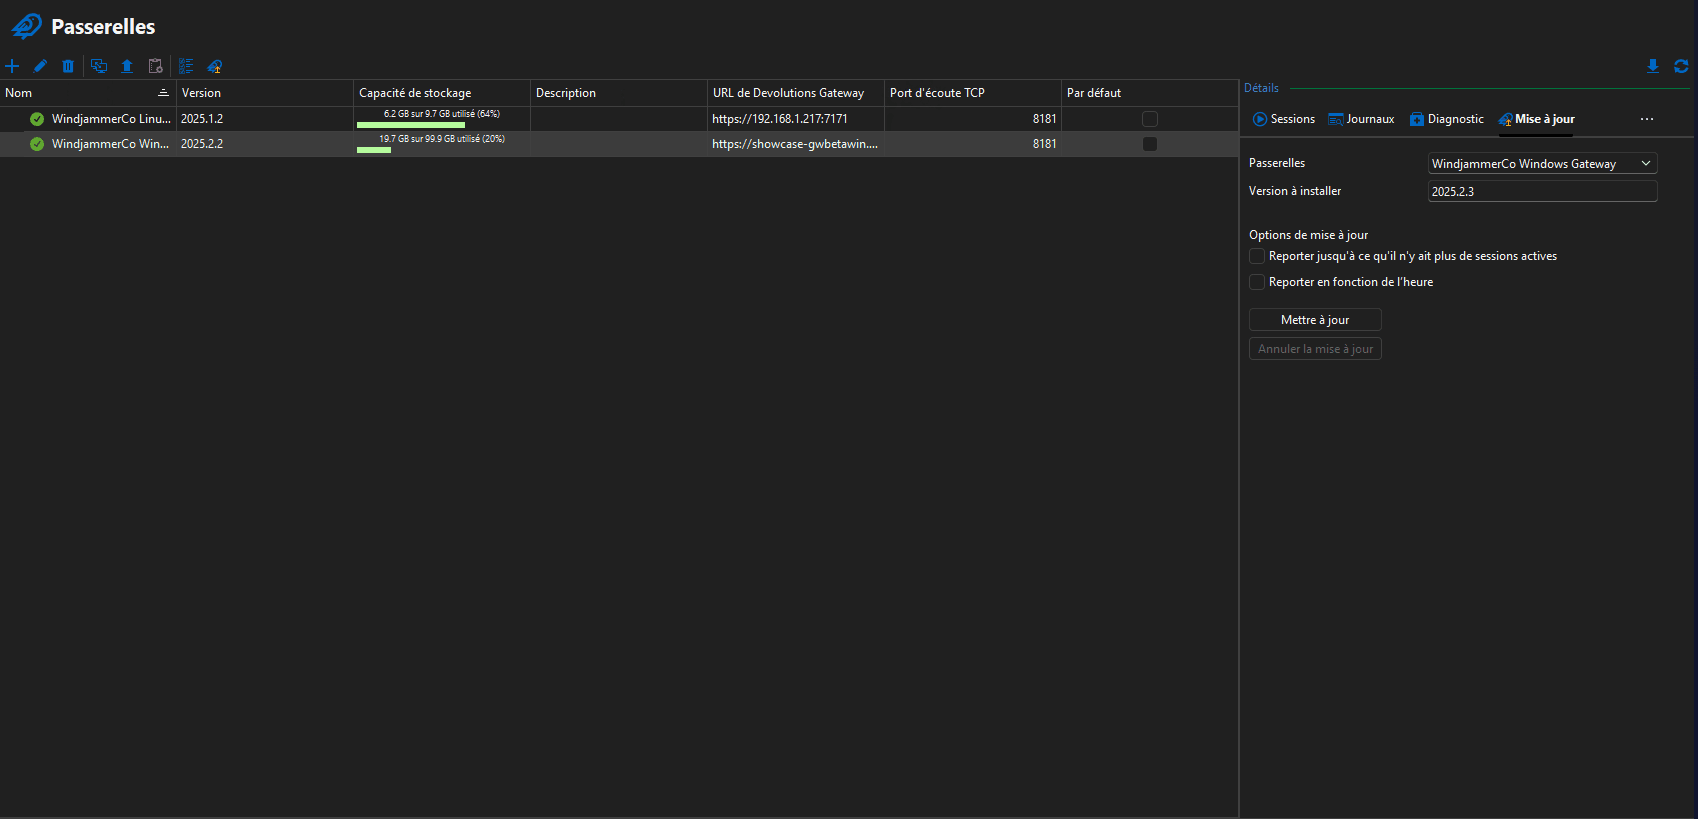Click the gateway update icon in left toolbar

click(215, 66)
